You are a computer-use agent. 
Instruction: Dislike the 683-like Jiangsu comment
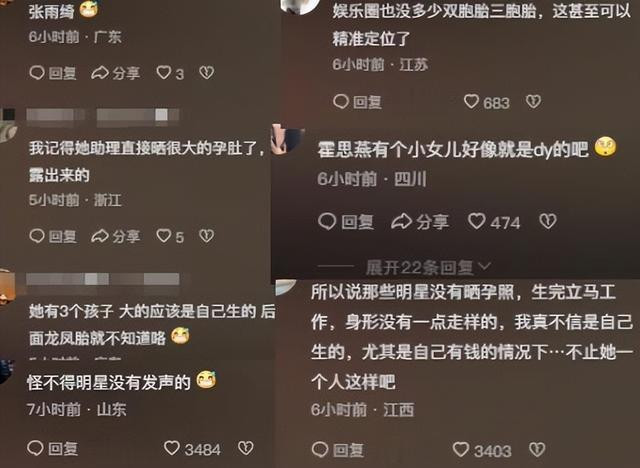[x=533, y=101]
